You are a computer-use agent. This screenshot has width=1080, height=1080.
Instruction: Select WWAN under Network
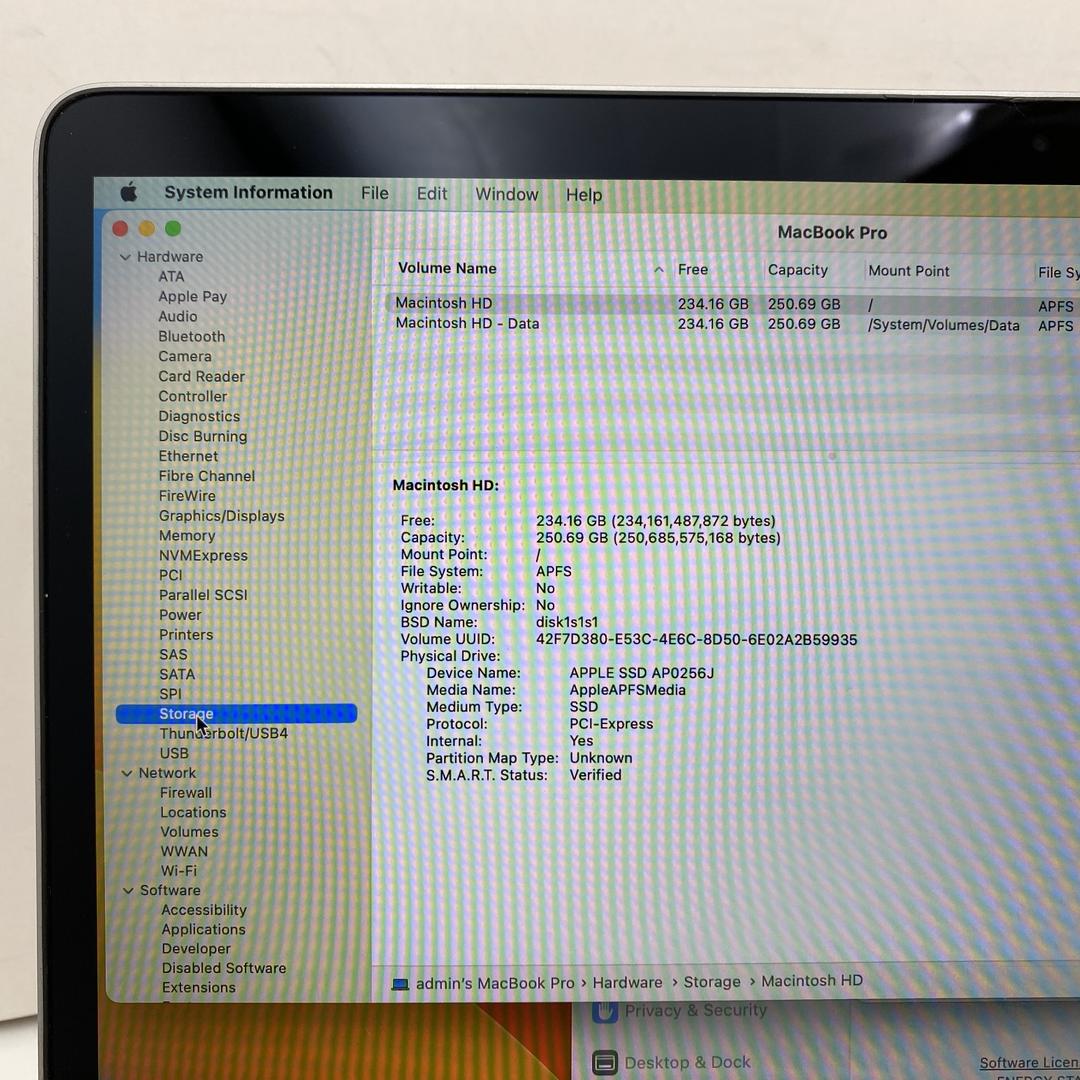[184, 852]
